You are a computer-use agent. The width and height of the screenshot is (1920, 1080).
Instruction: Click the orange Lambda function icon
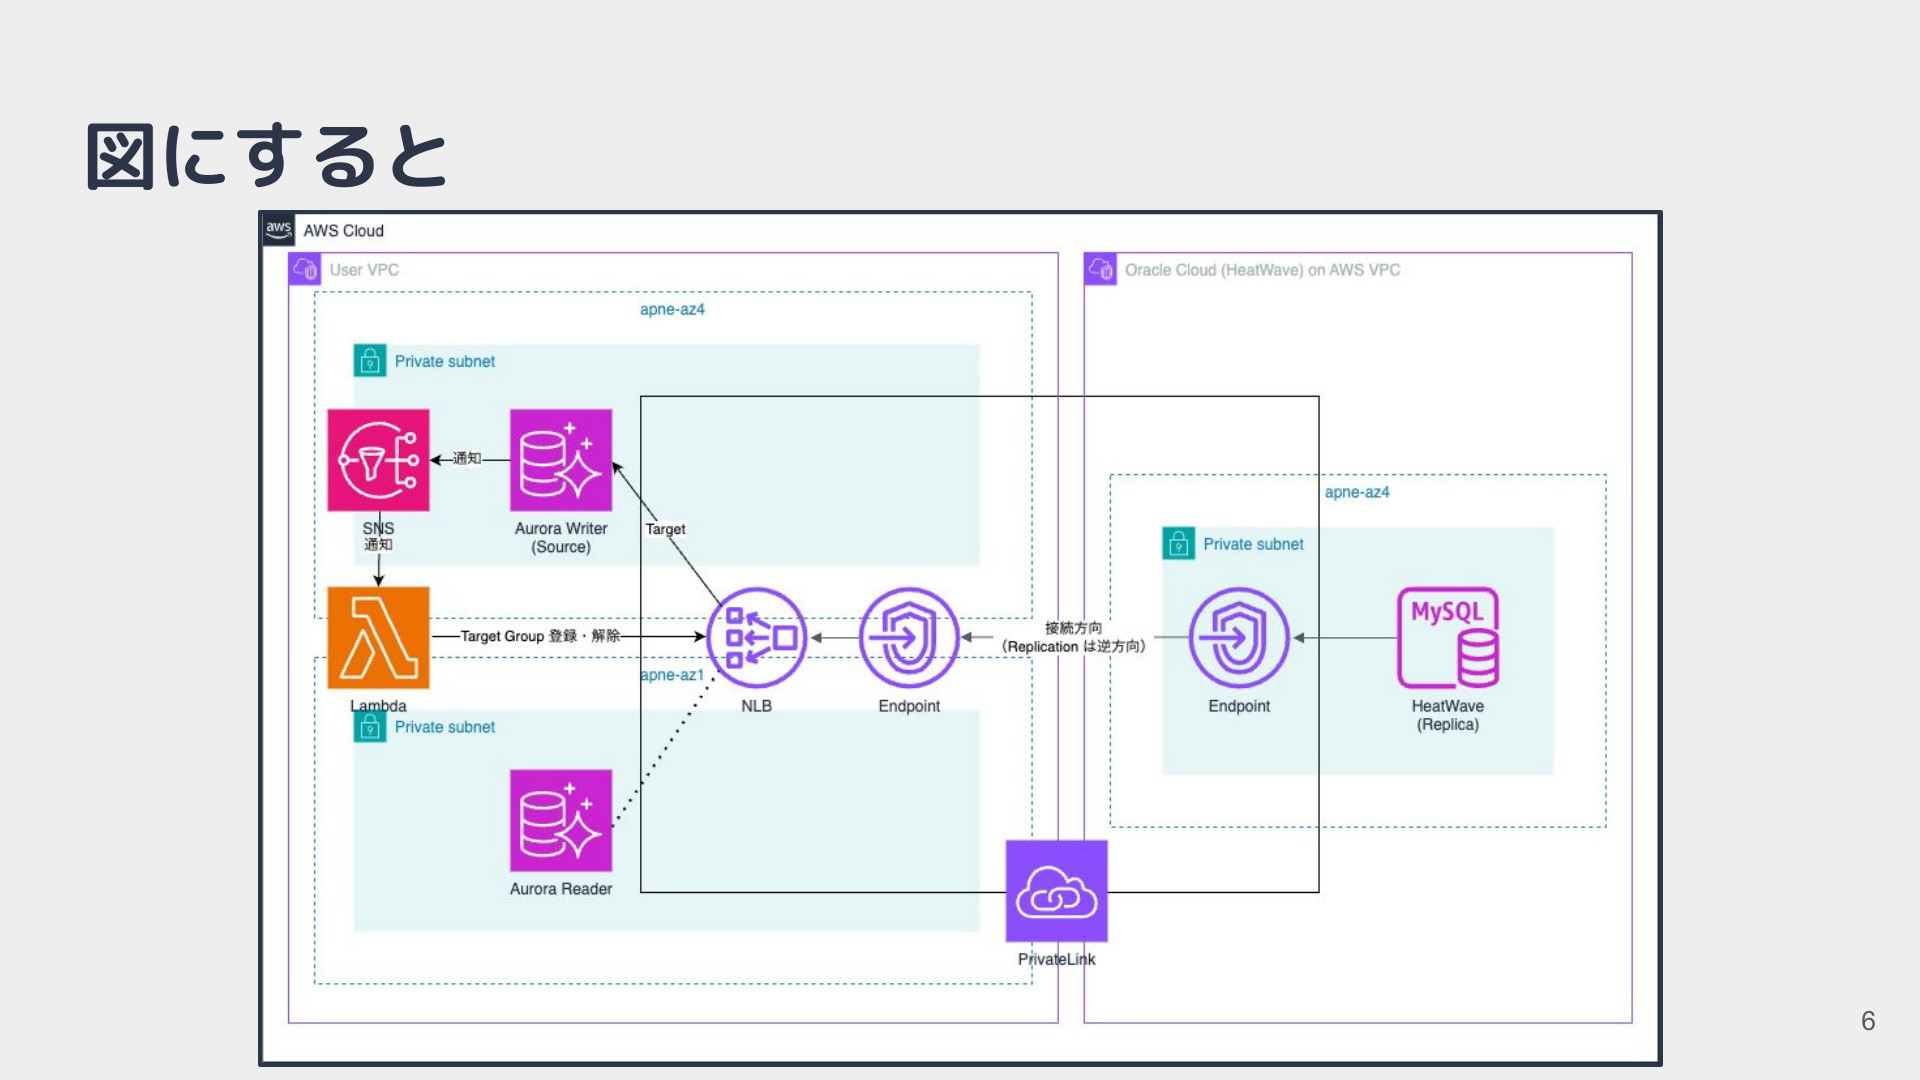point(378,638)
